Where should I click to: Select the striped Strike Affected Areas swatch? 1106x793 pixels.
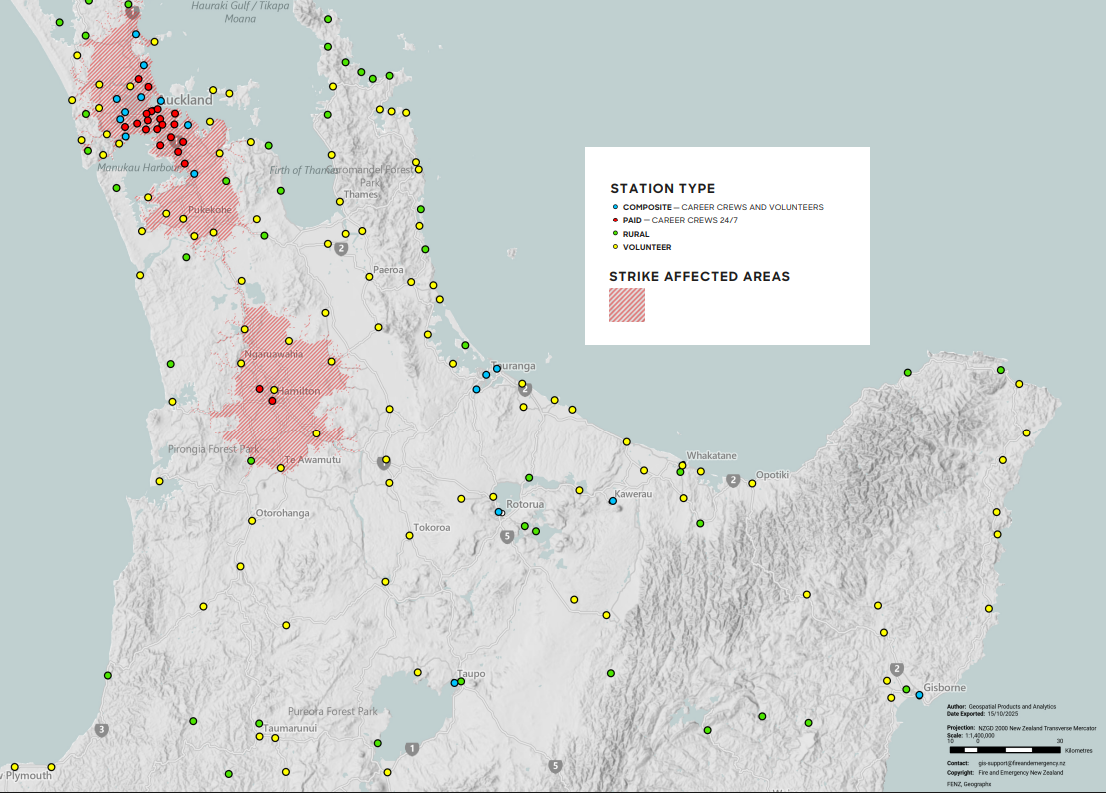[627, 305]
